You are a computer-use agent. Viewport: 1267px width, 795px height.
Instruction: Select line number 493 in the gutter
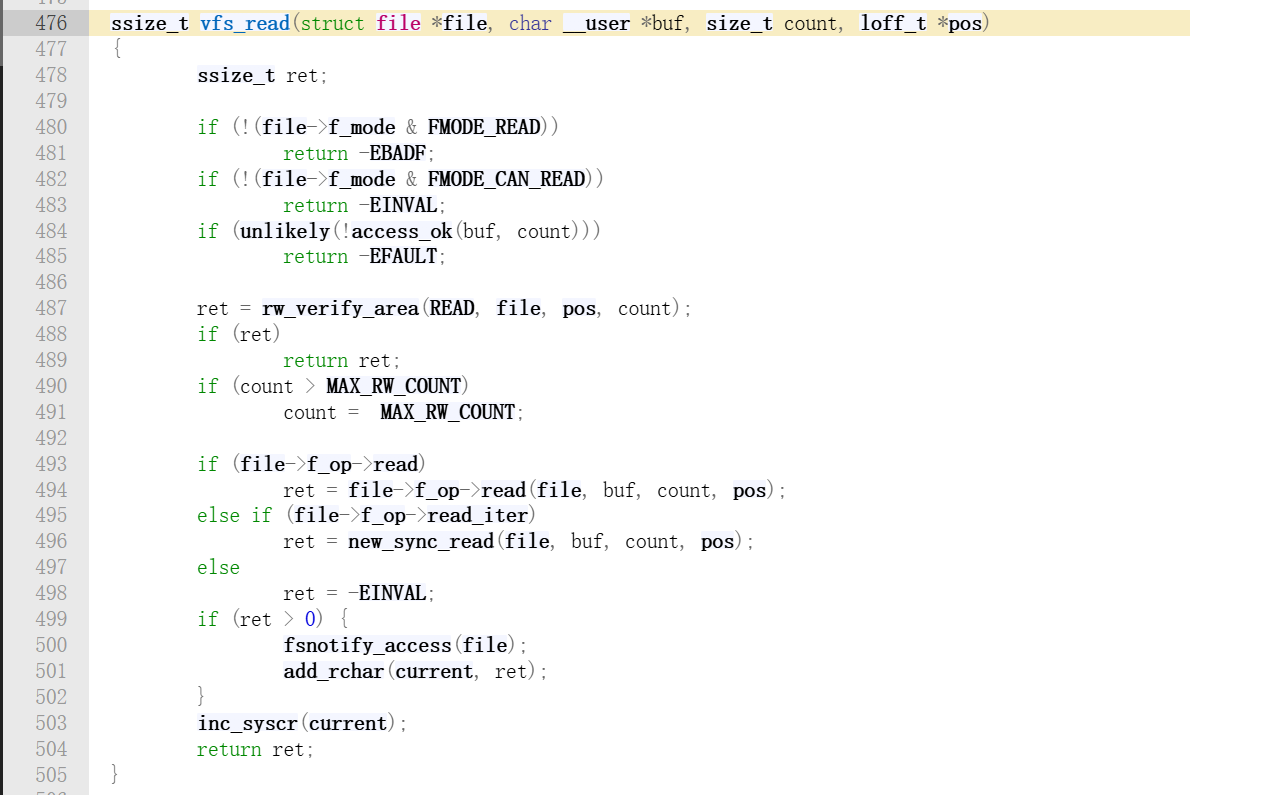[x=51, y=464]
